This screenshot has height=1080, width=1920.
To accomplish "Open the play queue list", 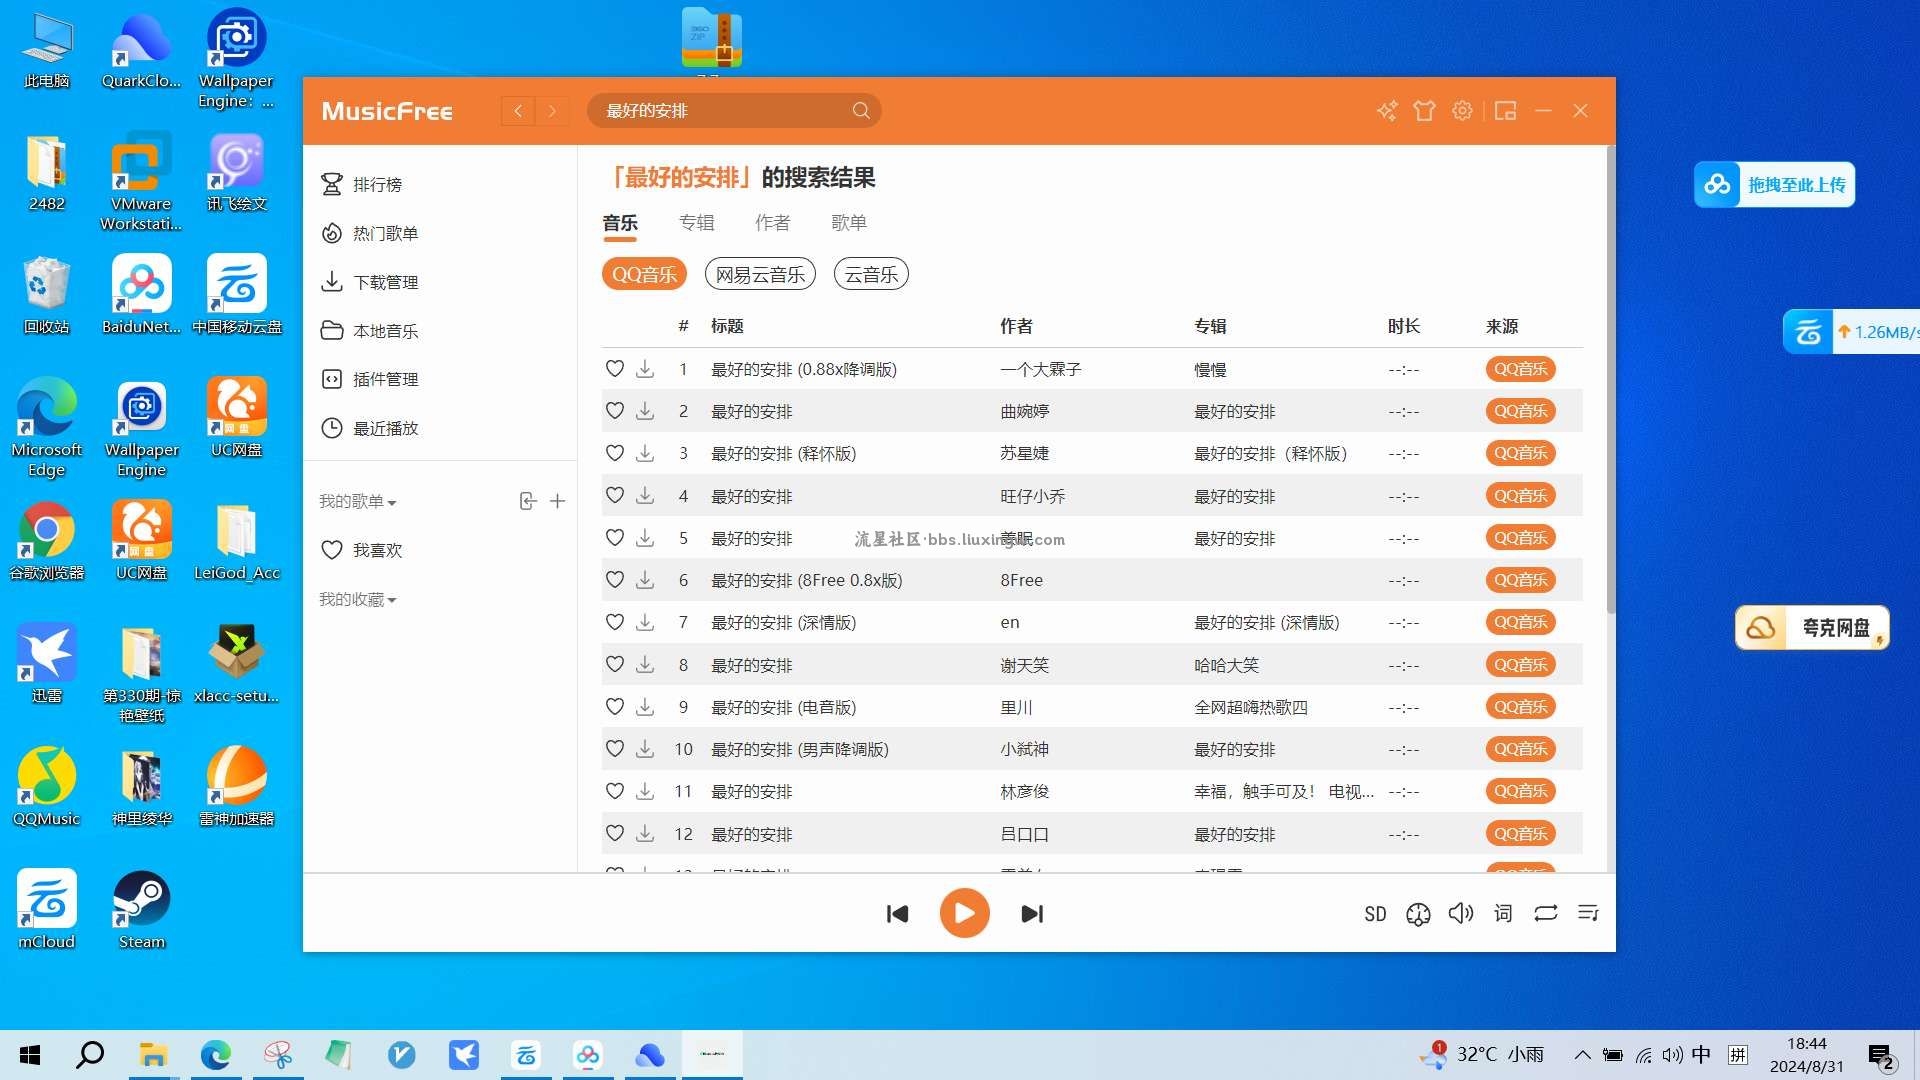I will pyautogui.click(x=1588, y=914).
